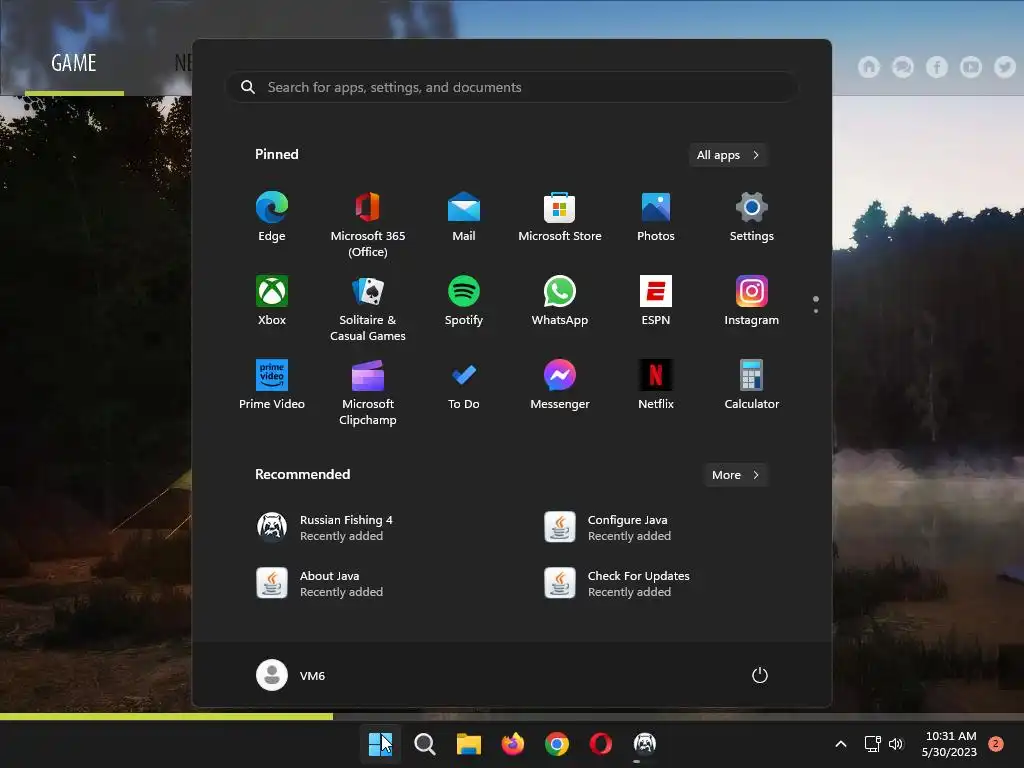Screen dimensions: 1024x768
Task: Launch Google Chrome from taskbar
Action: [557, 744]
